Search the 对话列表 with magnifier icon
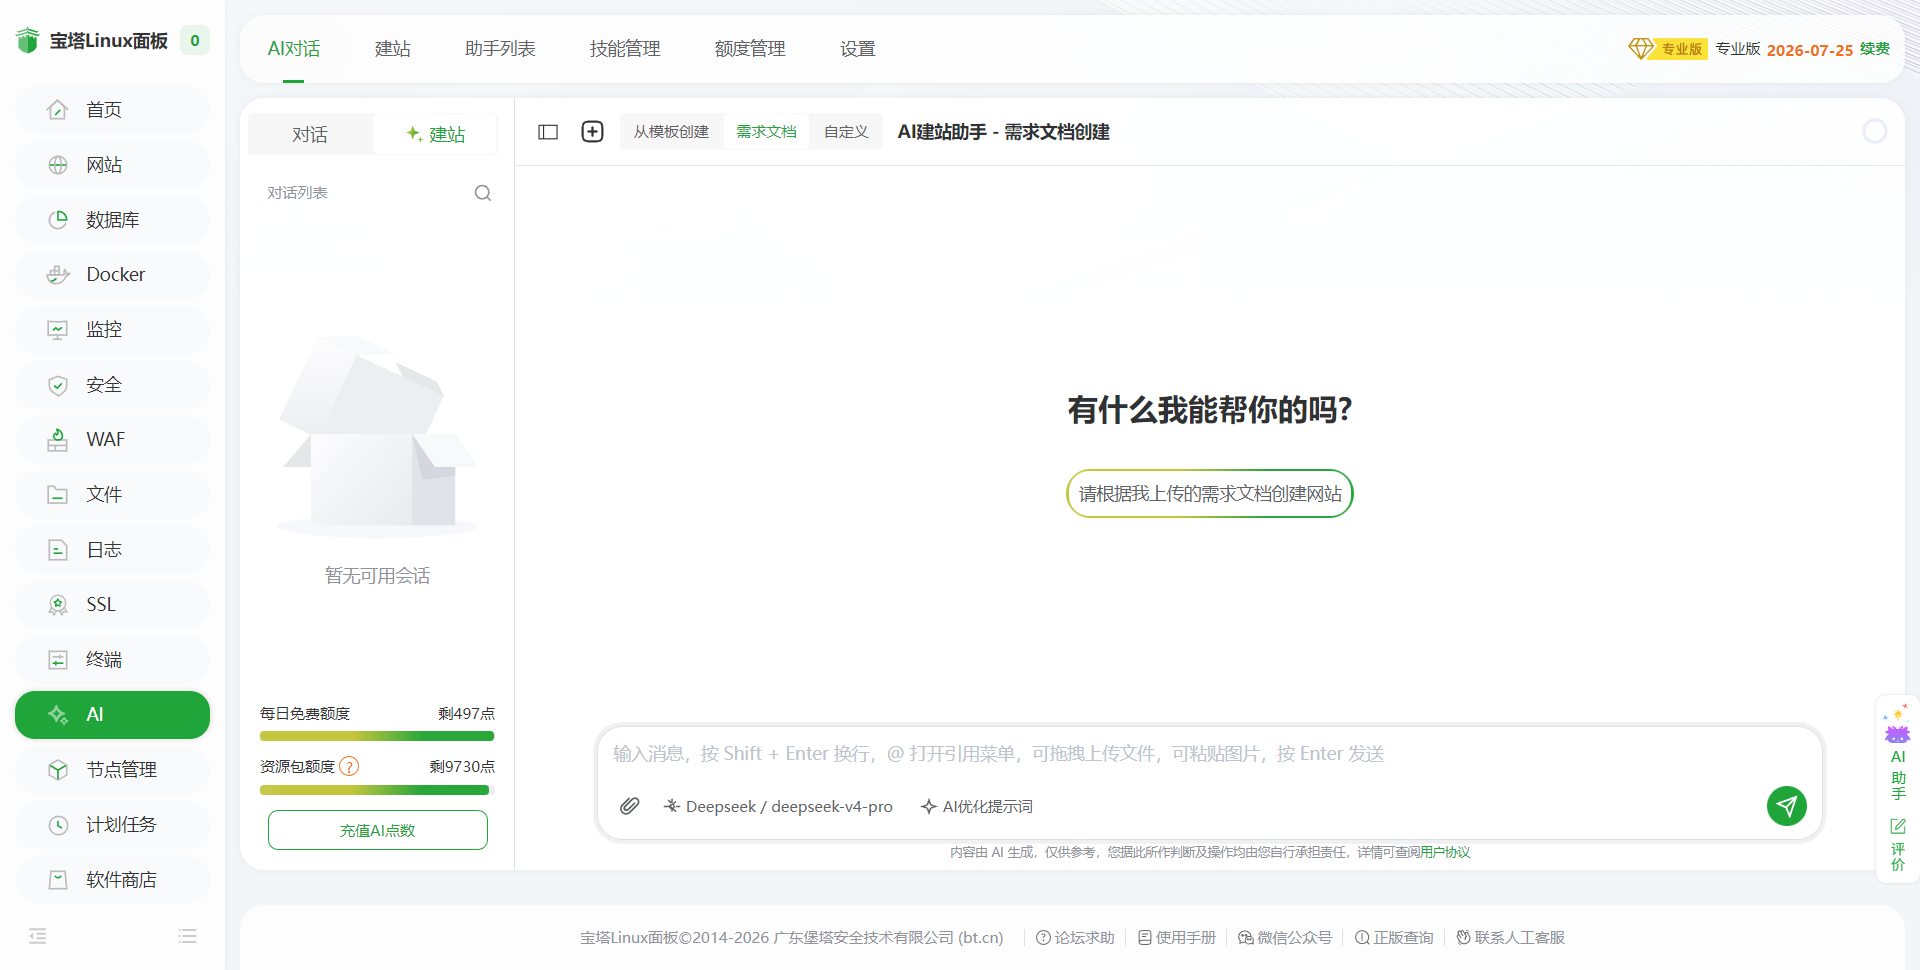Viewport: 1920px width, 970px height. tap(483, 193)
